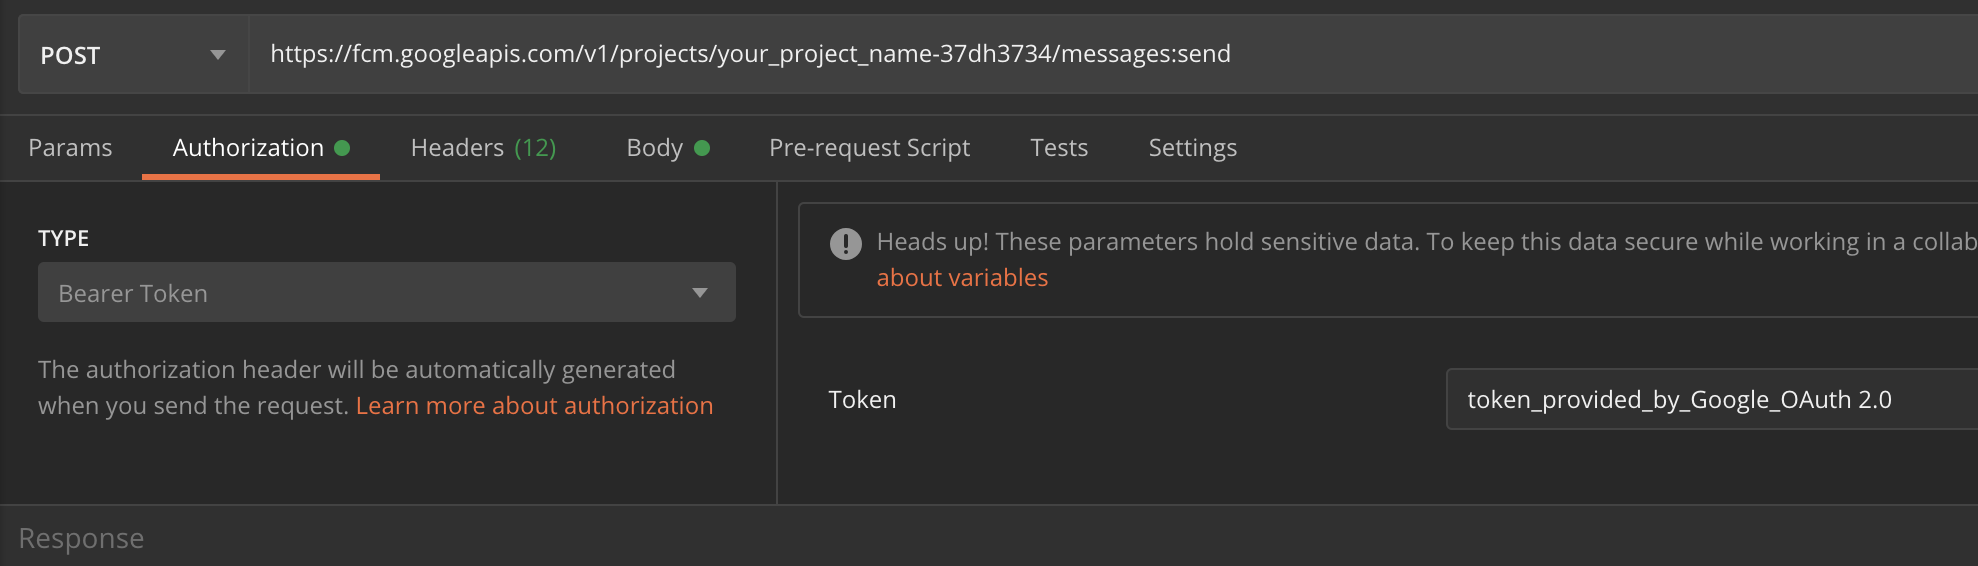Viewport: 1978px width, 566px height.
Task: Open the request Settings tab
Action: click(x=1192, y=148)
